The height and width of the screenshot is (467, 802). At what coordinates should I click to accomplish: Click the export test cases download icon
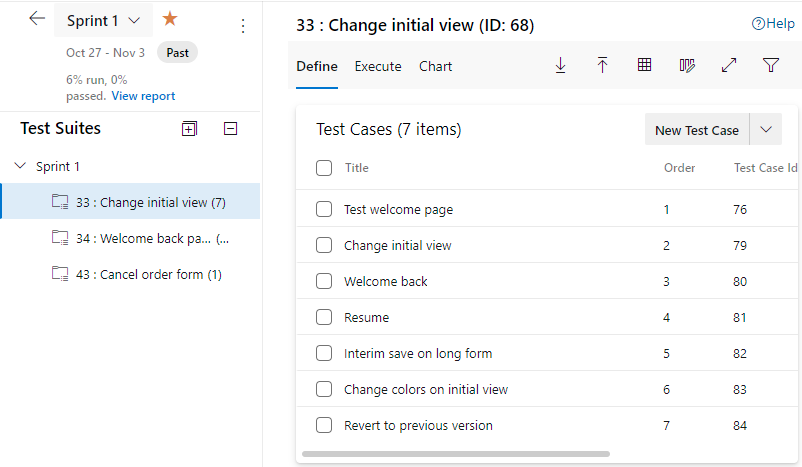coord(560,66)
